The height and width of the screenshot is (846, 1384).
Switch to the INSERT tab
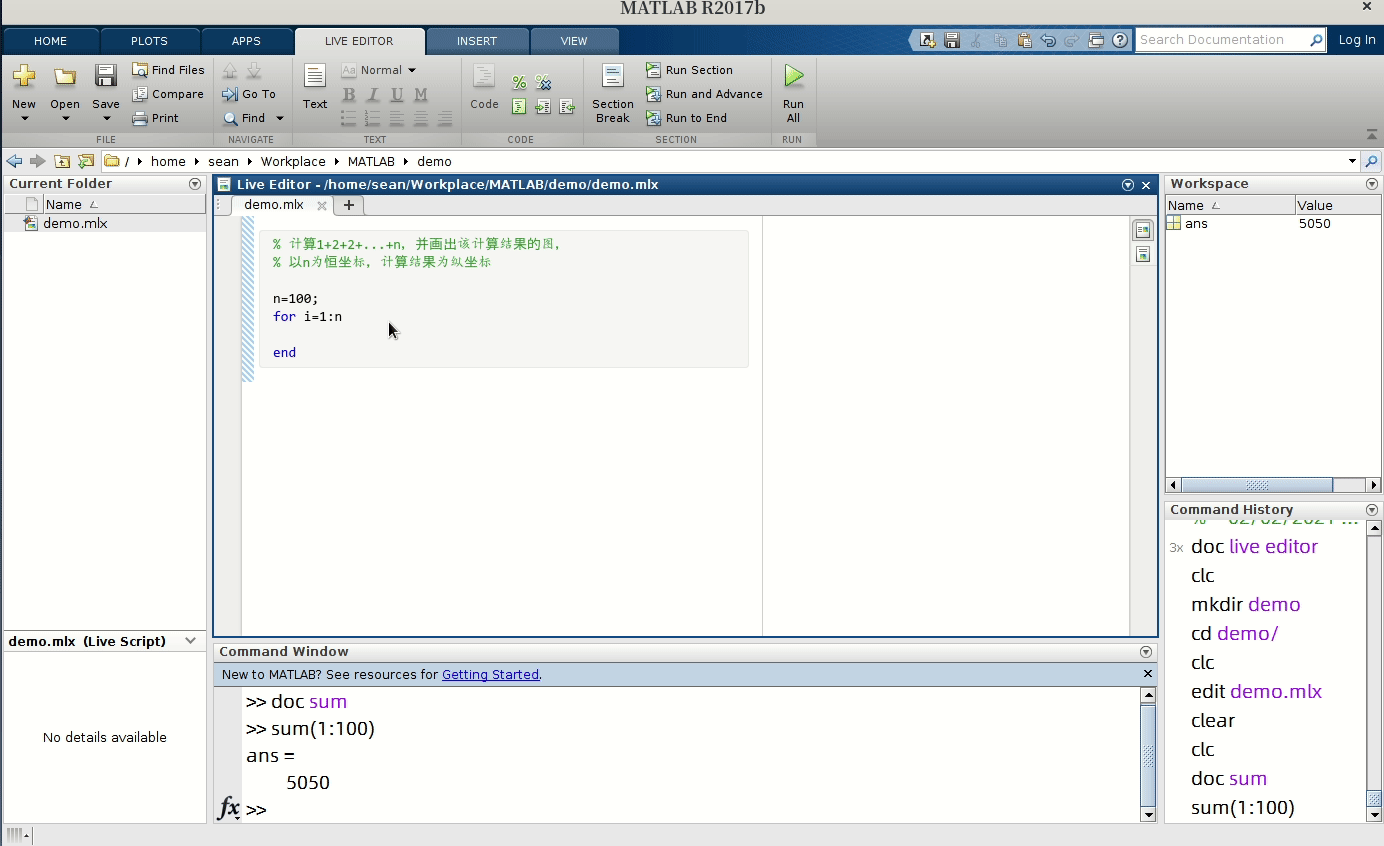coord(477,41)
